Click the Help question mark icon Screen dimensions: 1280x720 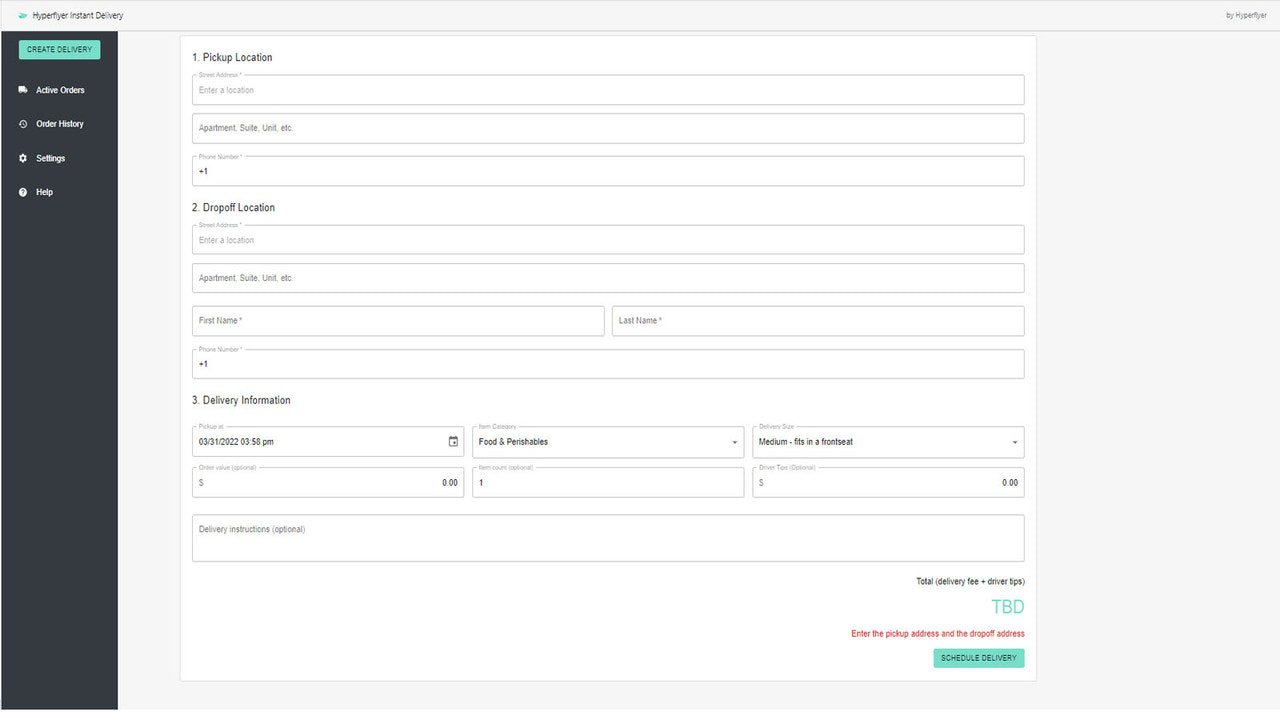pyautogui.click(x=22, y=191)
